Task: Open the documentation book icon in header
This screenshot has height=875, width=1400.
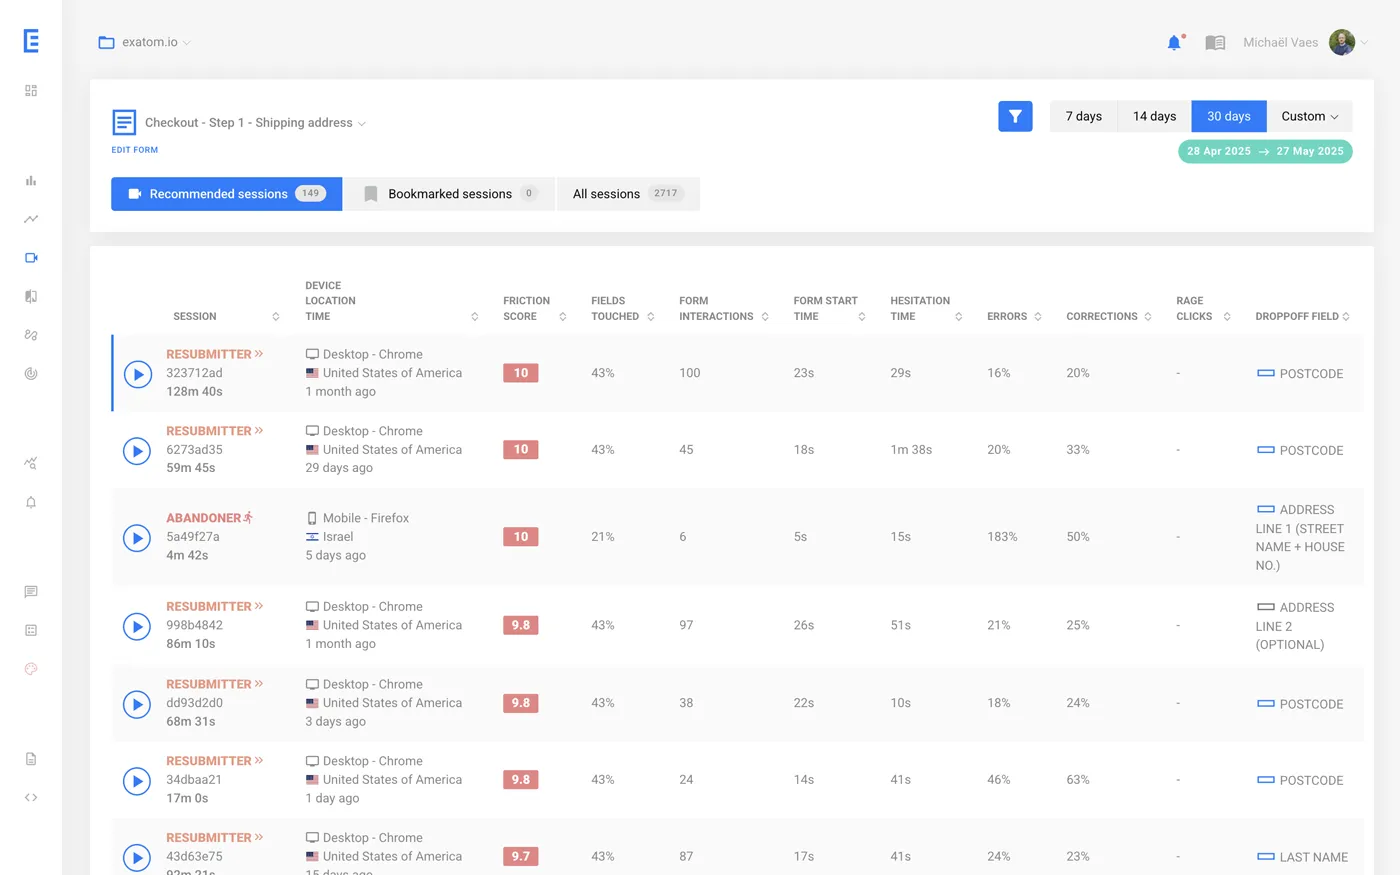Action: 1215,42
